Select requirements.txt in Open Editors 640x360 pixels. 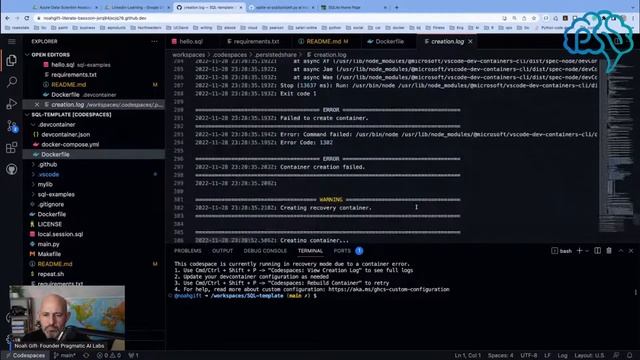click(73, 75)
